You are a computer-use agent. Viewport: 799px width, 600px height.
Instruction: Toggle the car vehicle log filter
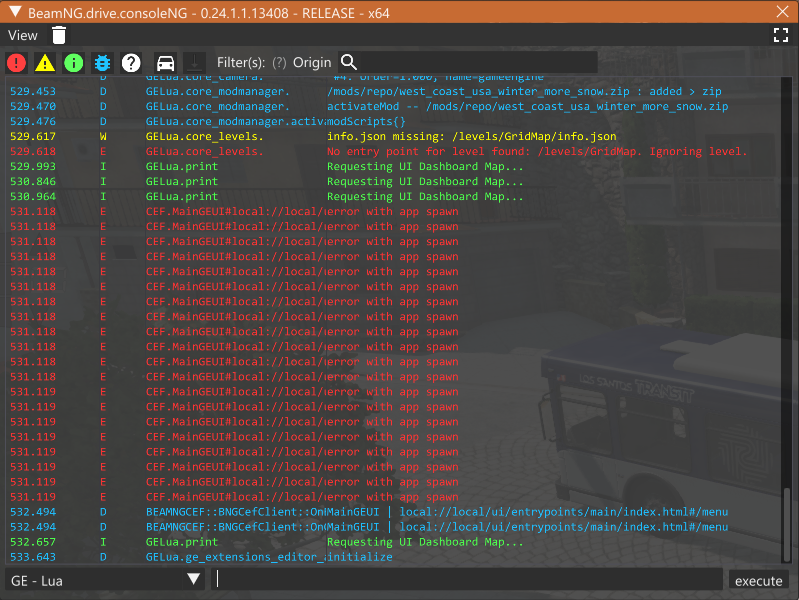166,63
